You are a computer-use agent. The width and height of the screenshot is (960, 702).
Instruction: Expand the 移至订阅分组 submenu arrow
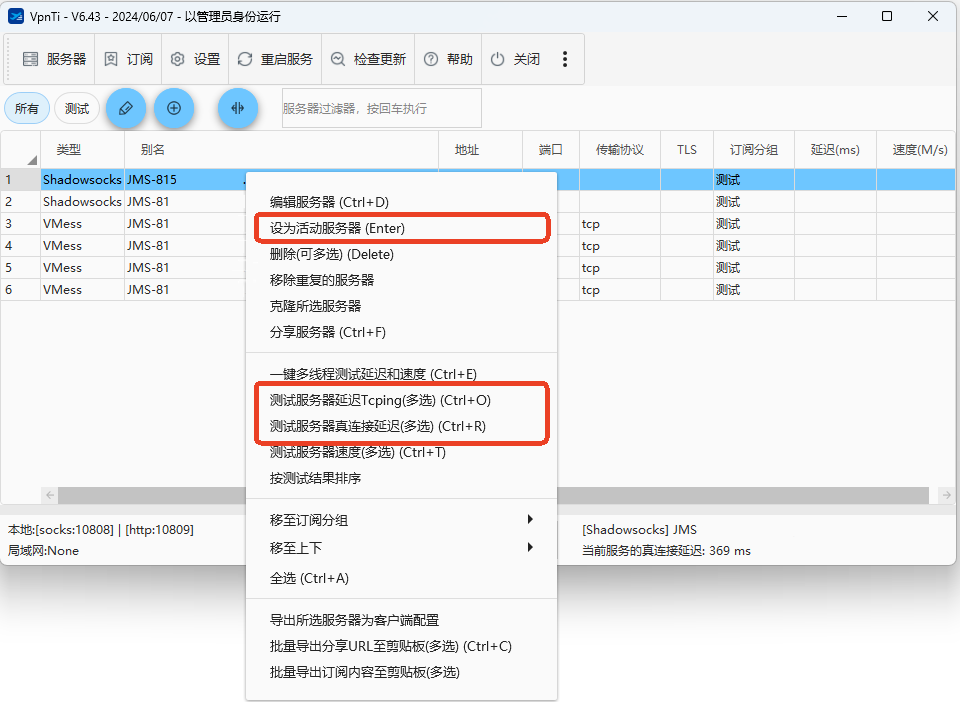(530, 520)
